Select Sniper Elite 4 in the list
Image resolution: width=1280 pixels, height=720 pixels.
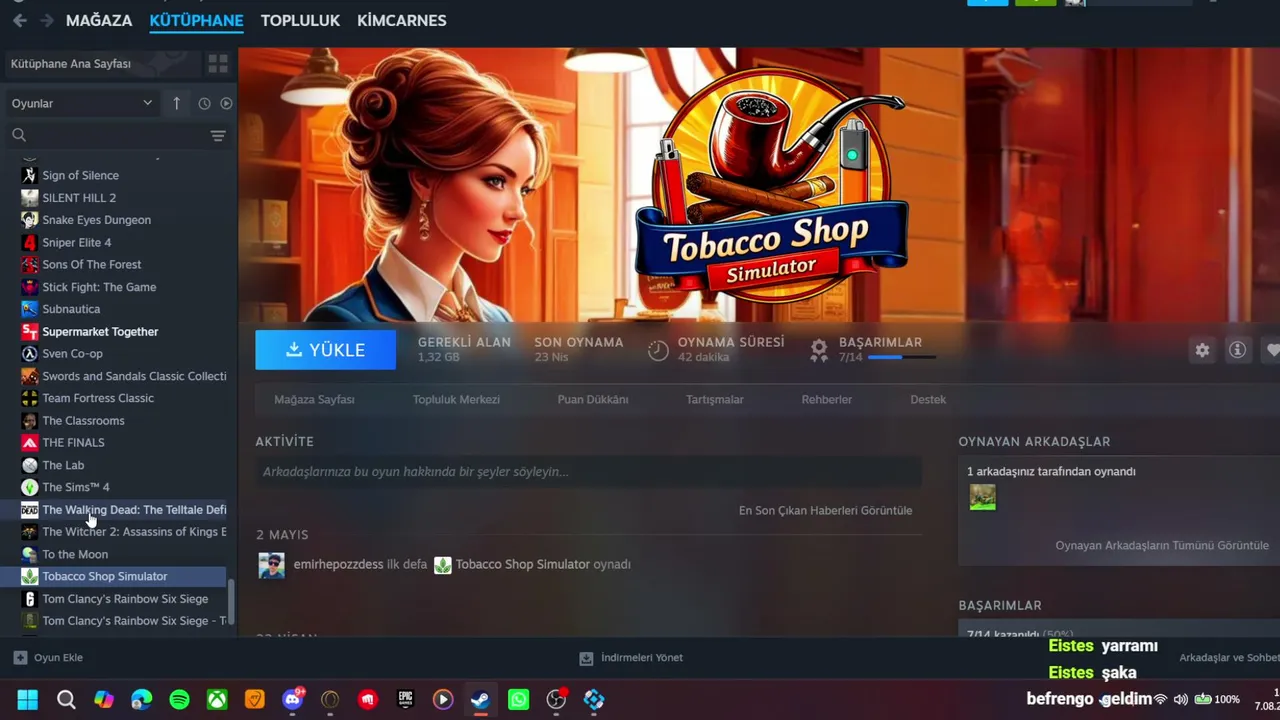(124, 242)
